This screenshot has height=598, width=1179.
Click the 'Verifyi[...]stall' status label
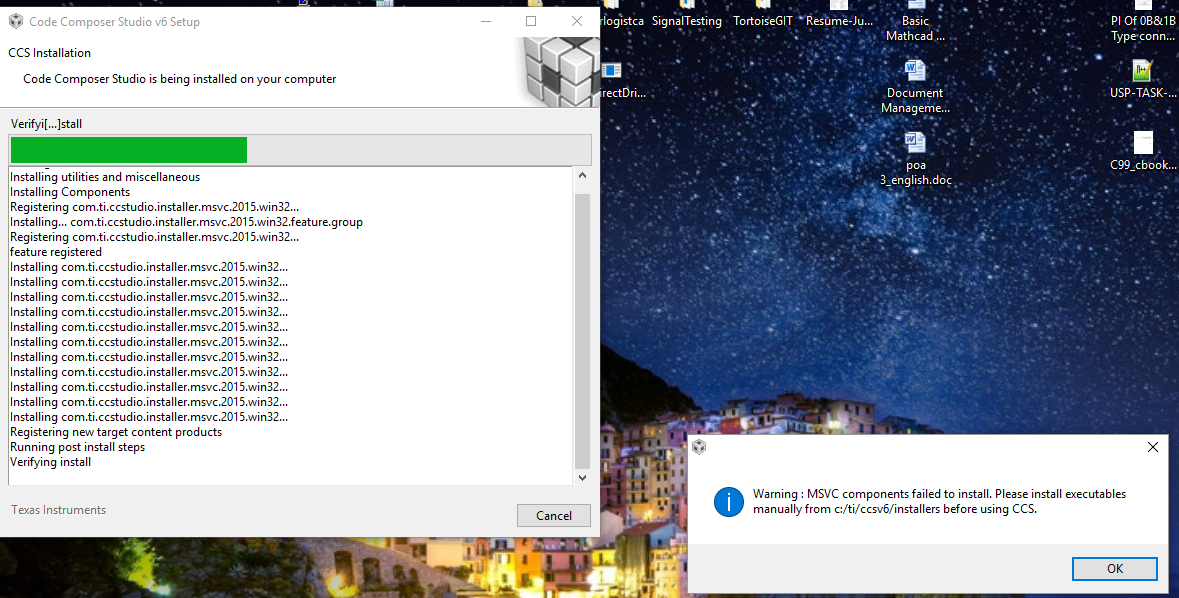coord(47,123)
